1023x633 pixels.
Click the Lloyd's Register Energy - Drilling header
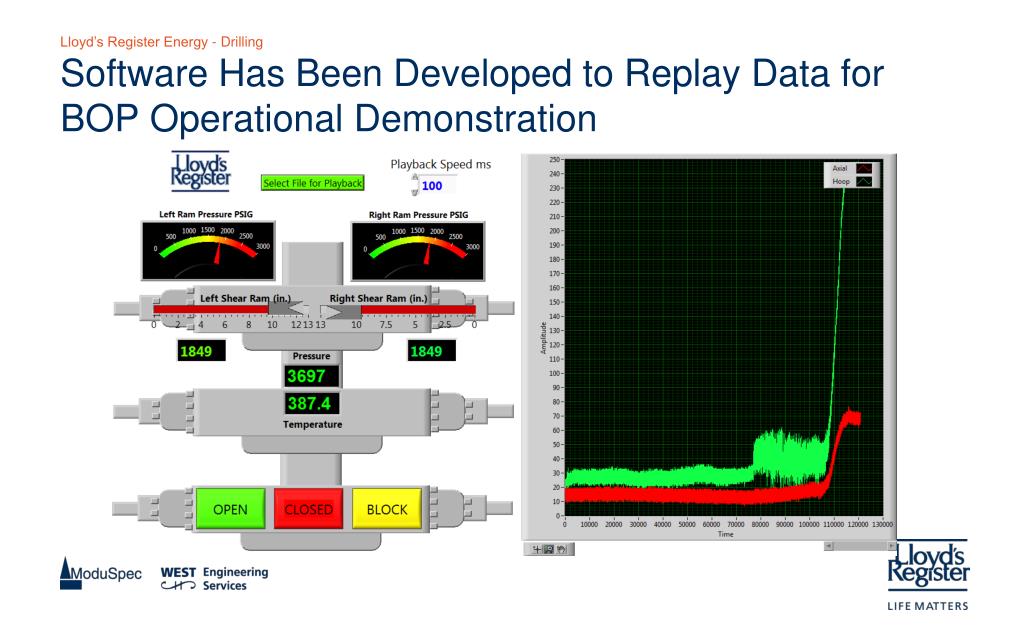[x=161, y=42]
